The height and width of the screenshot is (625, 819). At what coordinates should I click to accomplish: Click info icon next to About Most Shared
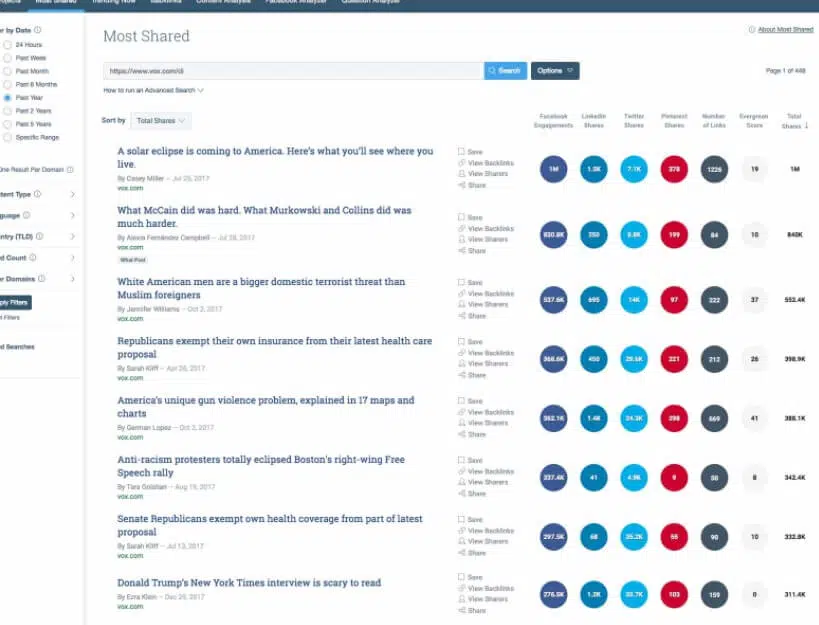point(751,30)
